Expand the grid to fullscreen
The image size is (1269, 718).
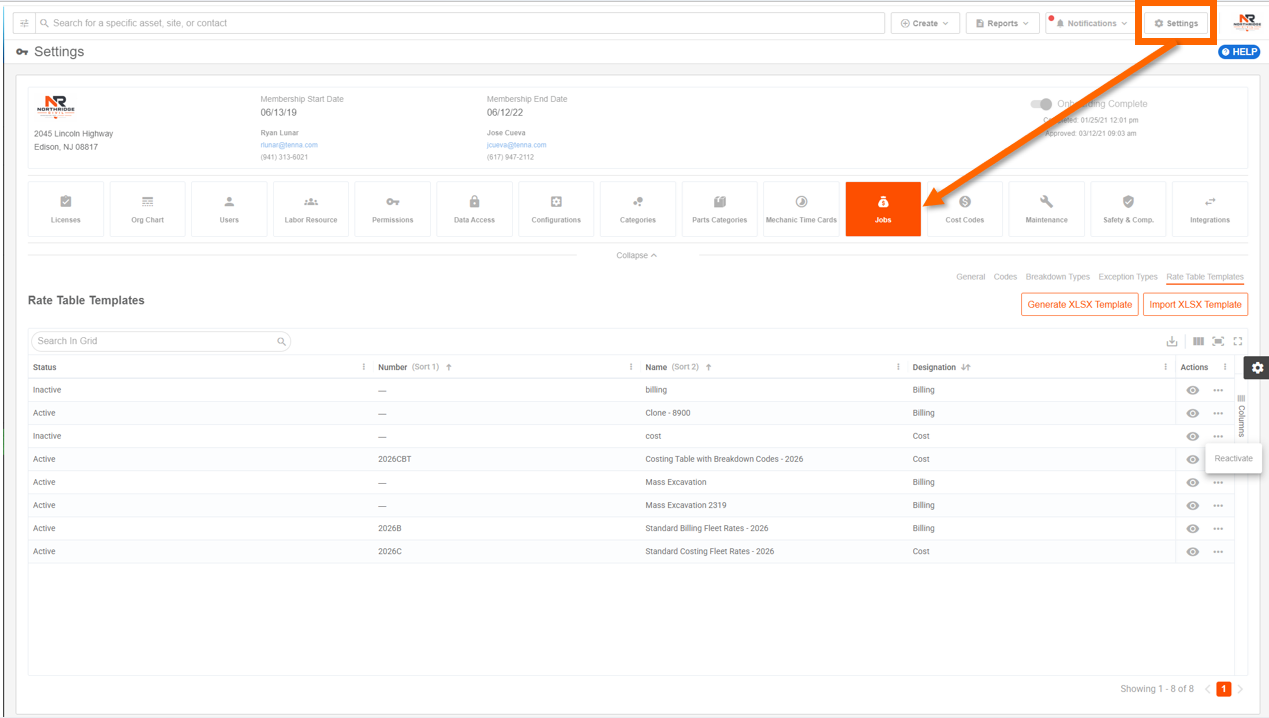tap(1238, 342)
